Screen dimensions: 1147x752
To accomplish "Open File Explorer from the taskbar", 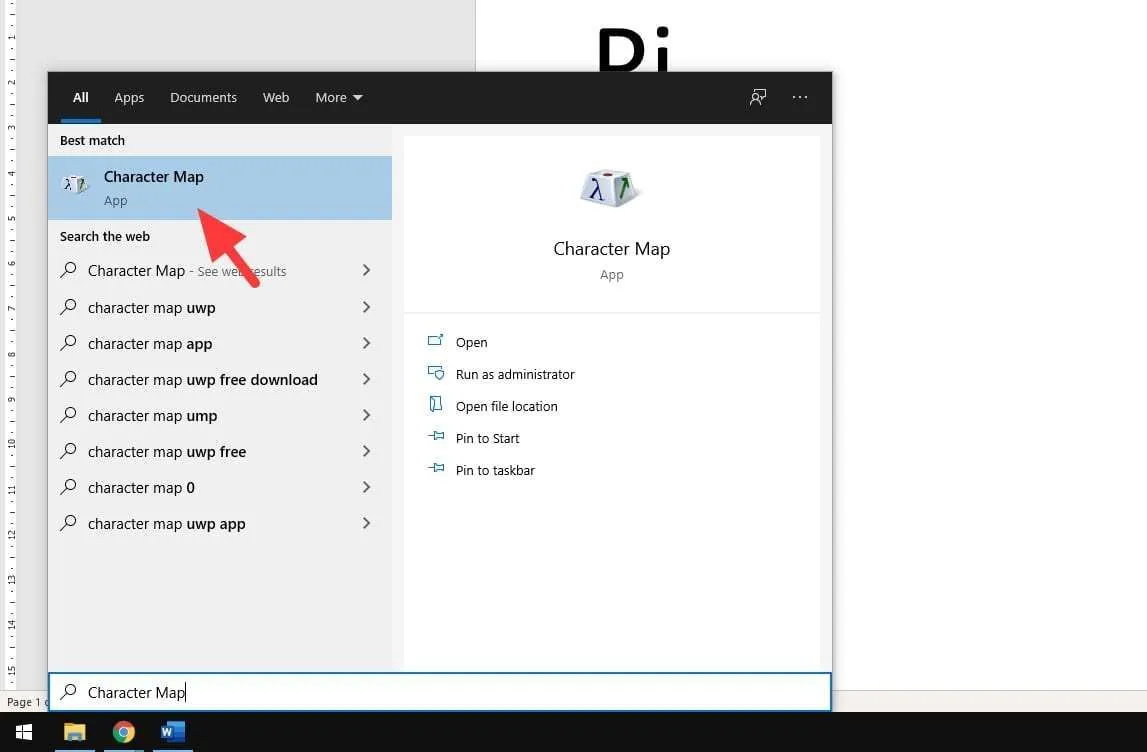I will 75,732.
